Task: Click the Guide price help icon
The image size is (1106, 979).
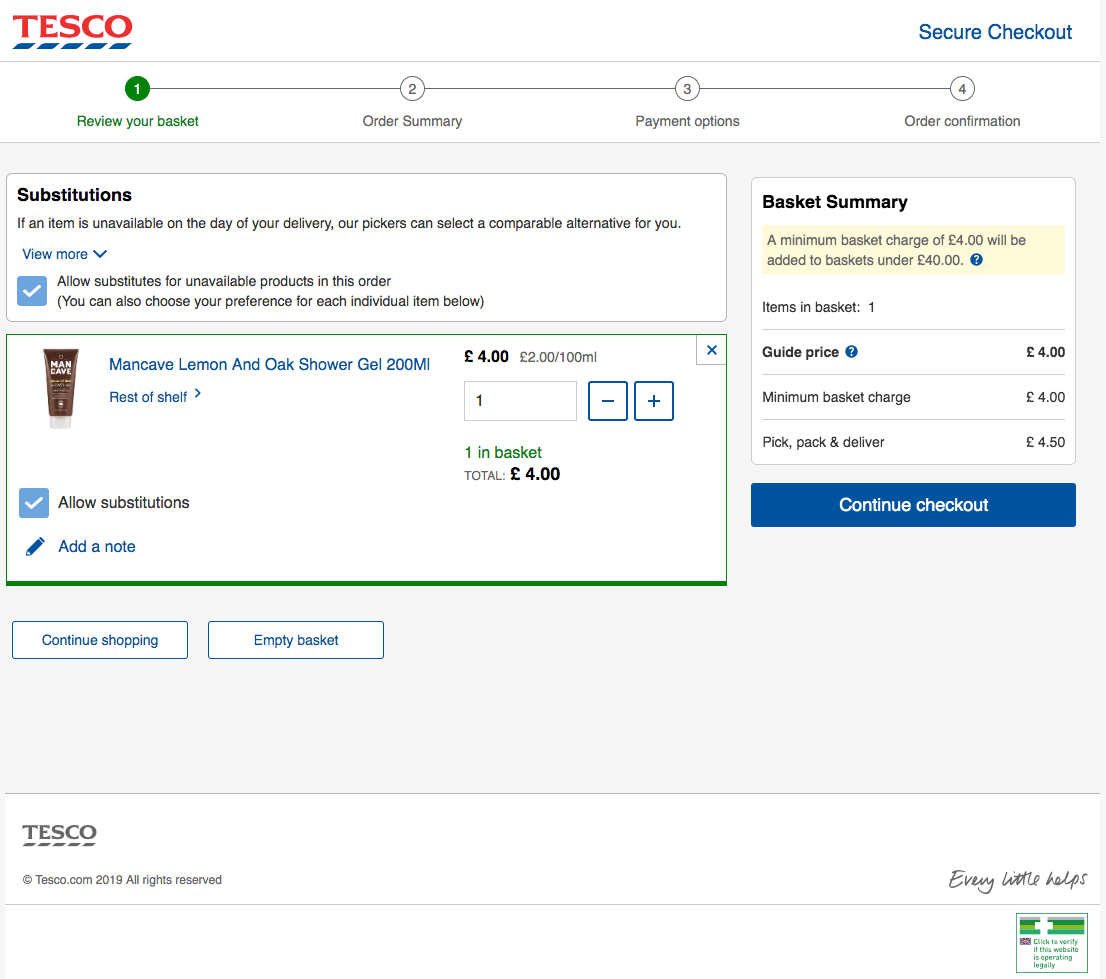Action: coord(849,351)
